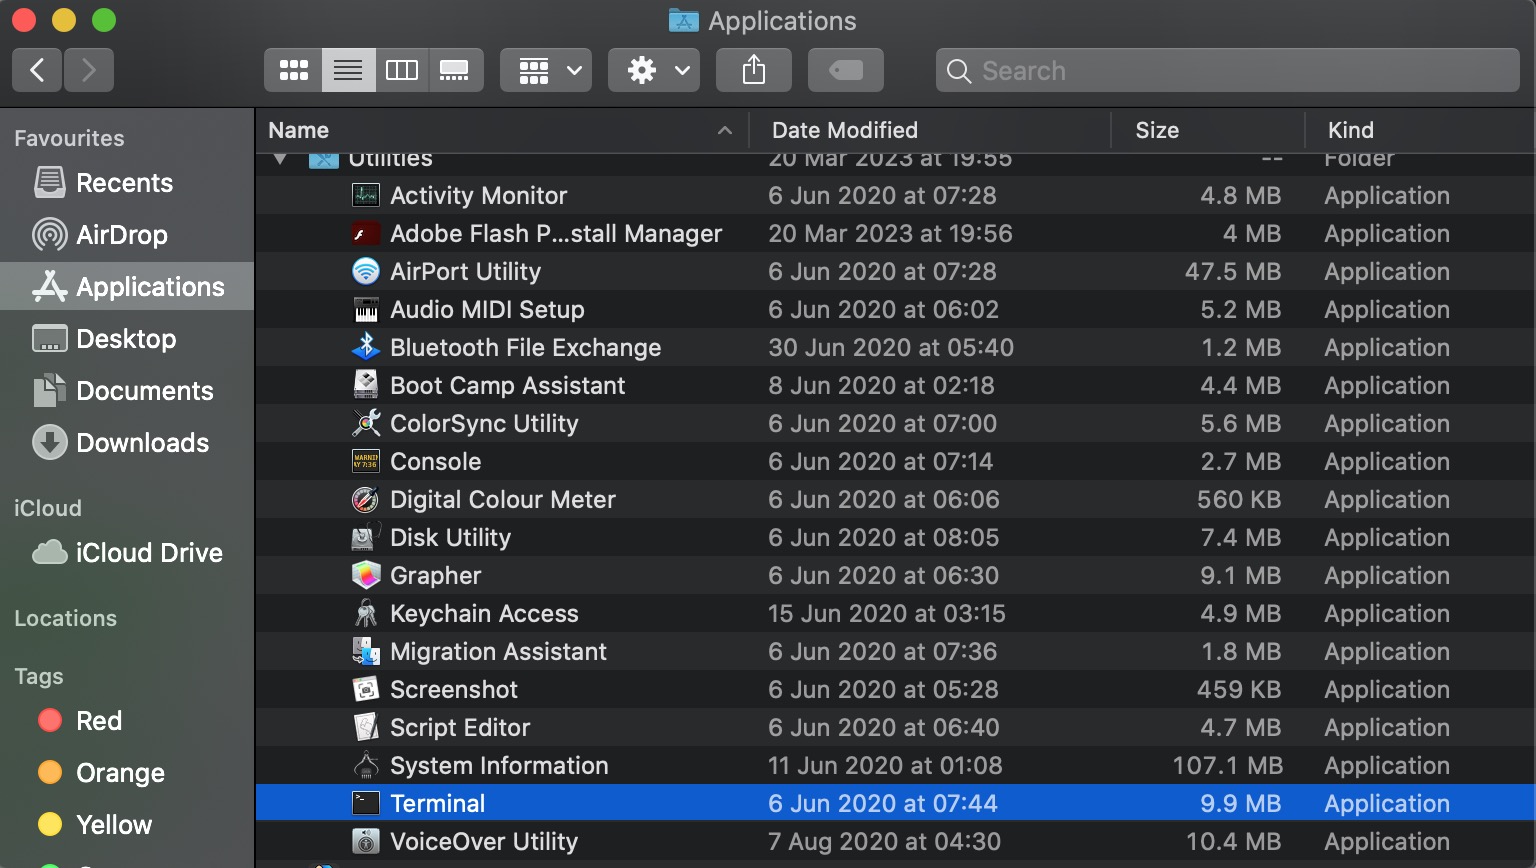Select the Keychain Access keys icon

pos(366,613)
